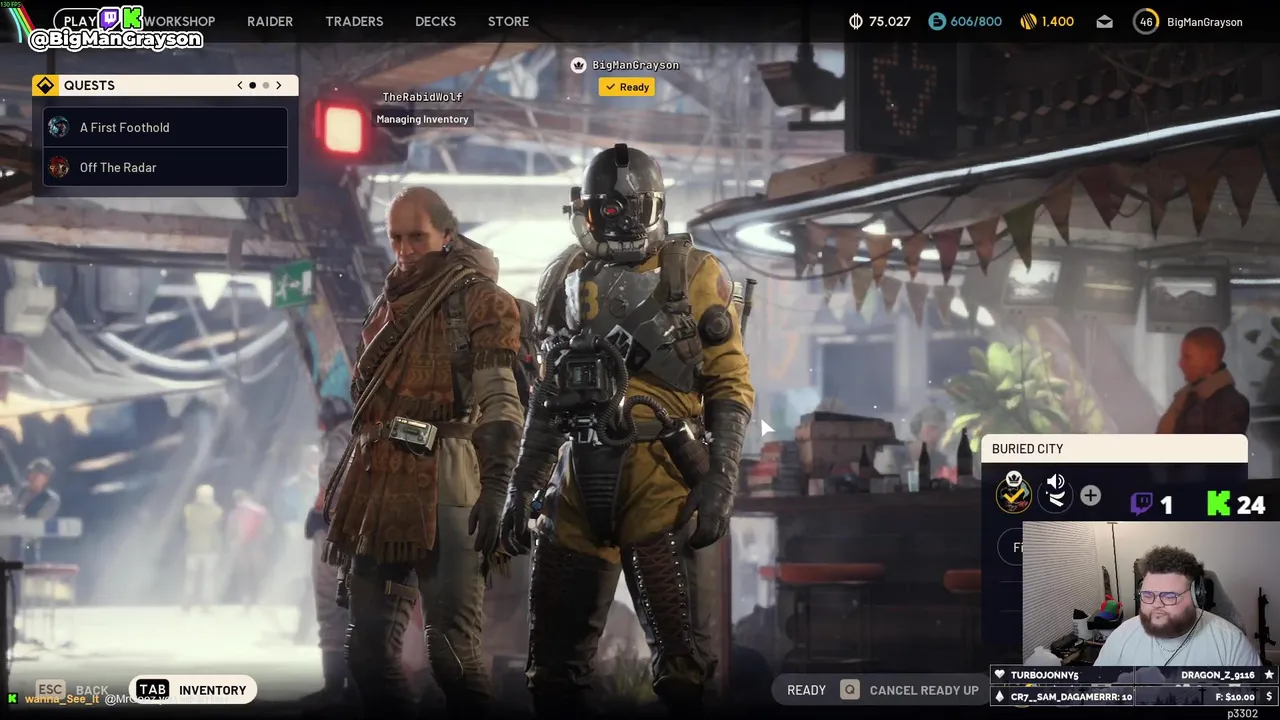Go to previous quests page arrow
The height and width of the screenshot is (720, 1280).
point(240,85)
